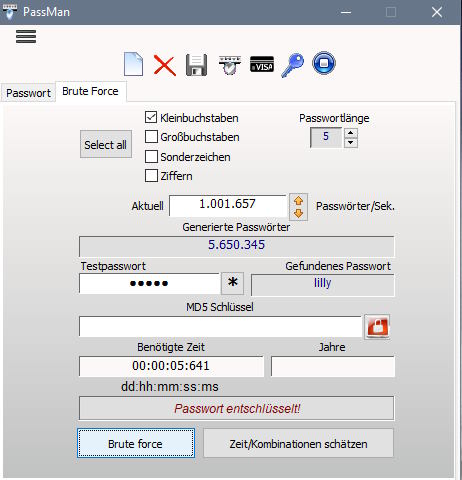Open the hamburger menu
The height and width of the screenshot is (480, 462).
tap(26, 36)
